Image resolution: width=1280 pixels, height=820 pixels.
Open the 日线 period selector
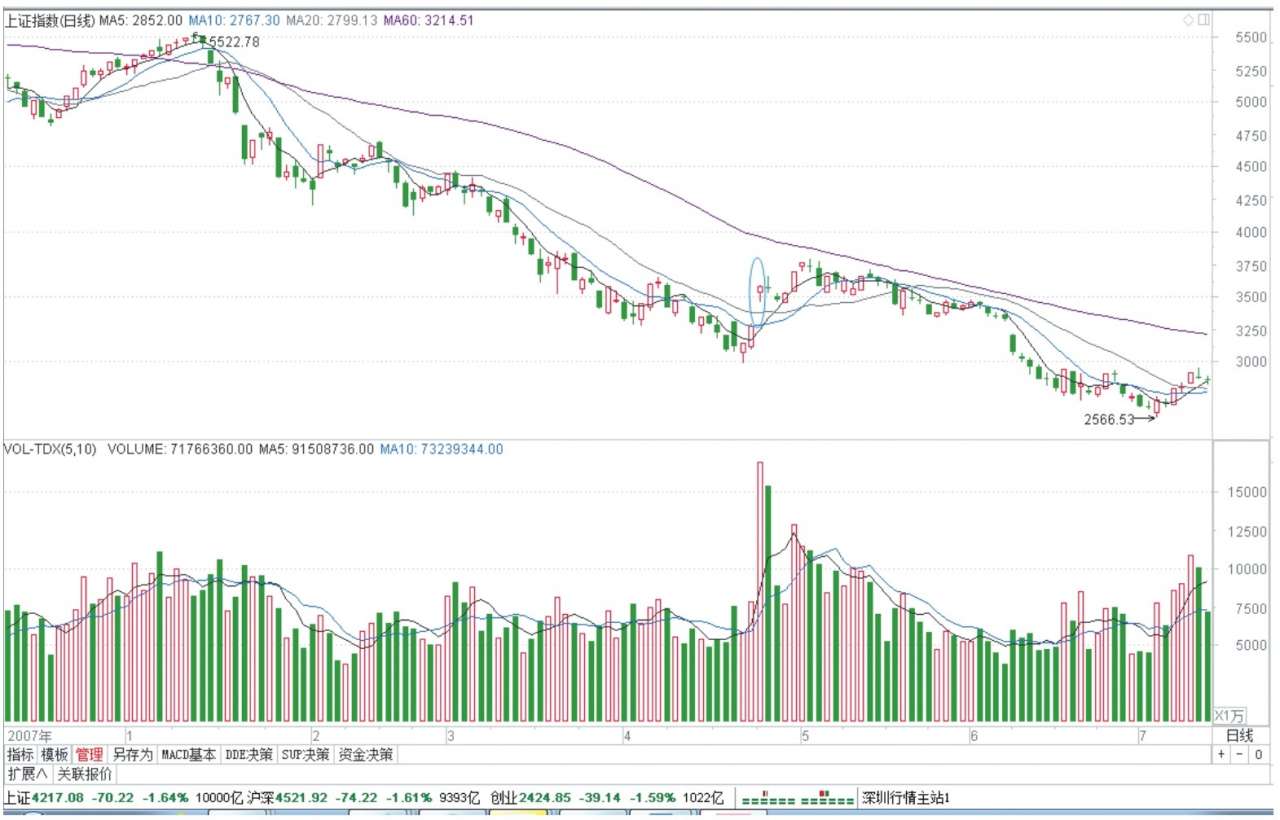(1239, 735)
